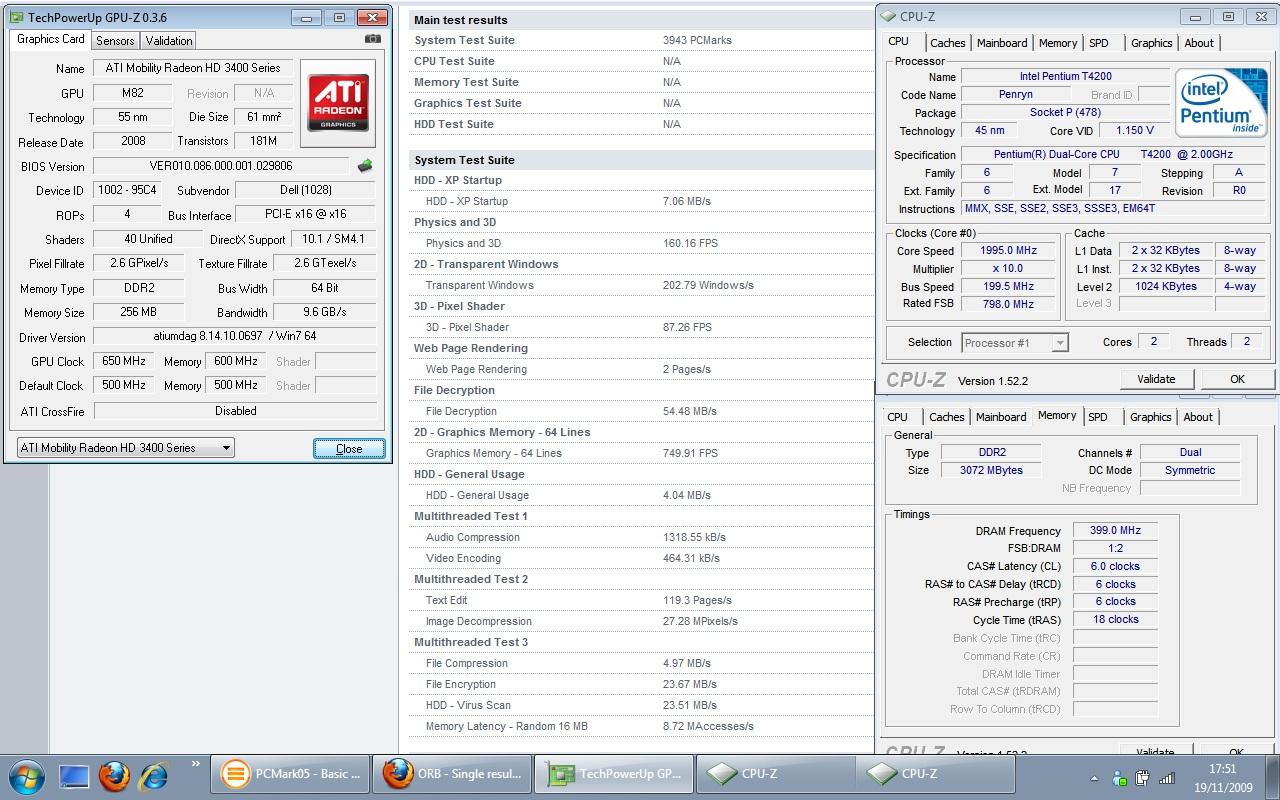Open Memory tab in CPU-Z processor window
Viewport: 1280px width, 800px height.
[1058, 43]
